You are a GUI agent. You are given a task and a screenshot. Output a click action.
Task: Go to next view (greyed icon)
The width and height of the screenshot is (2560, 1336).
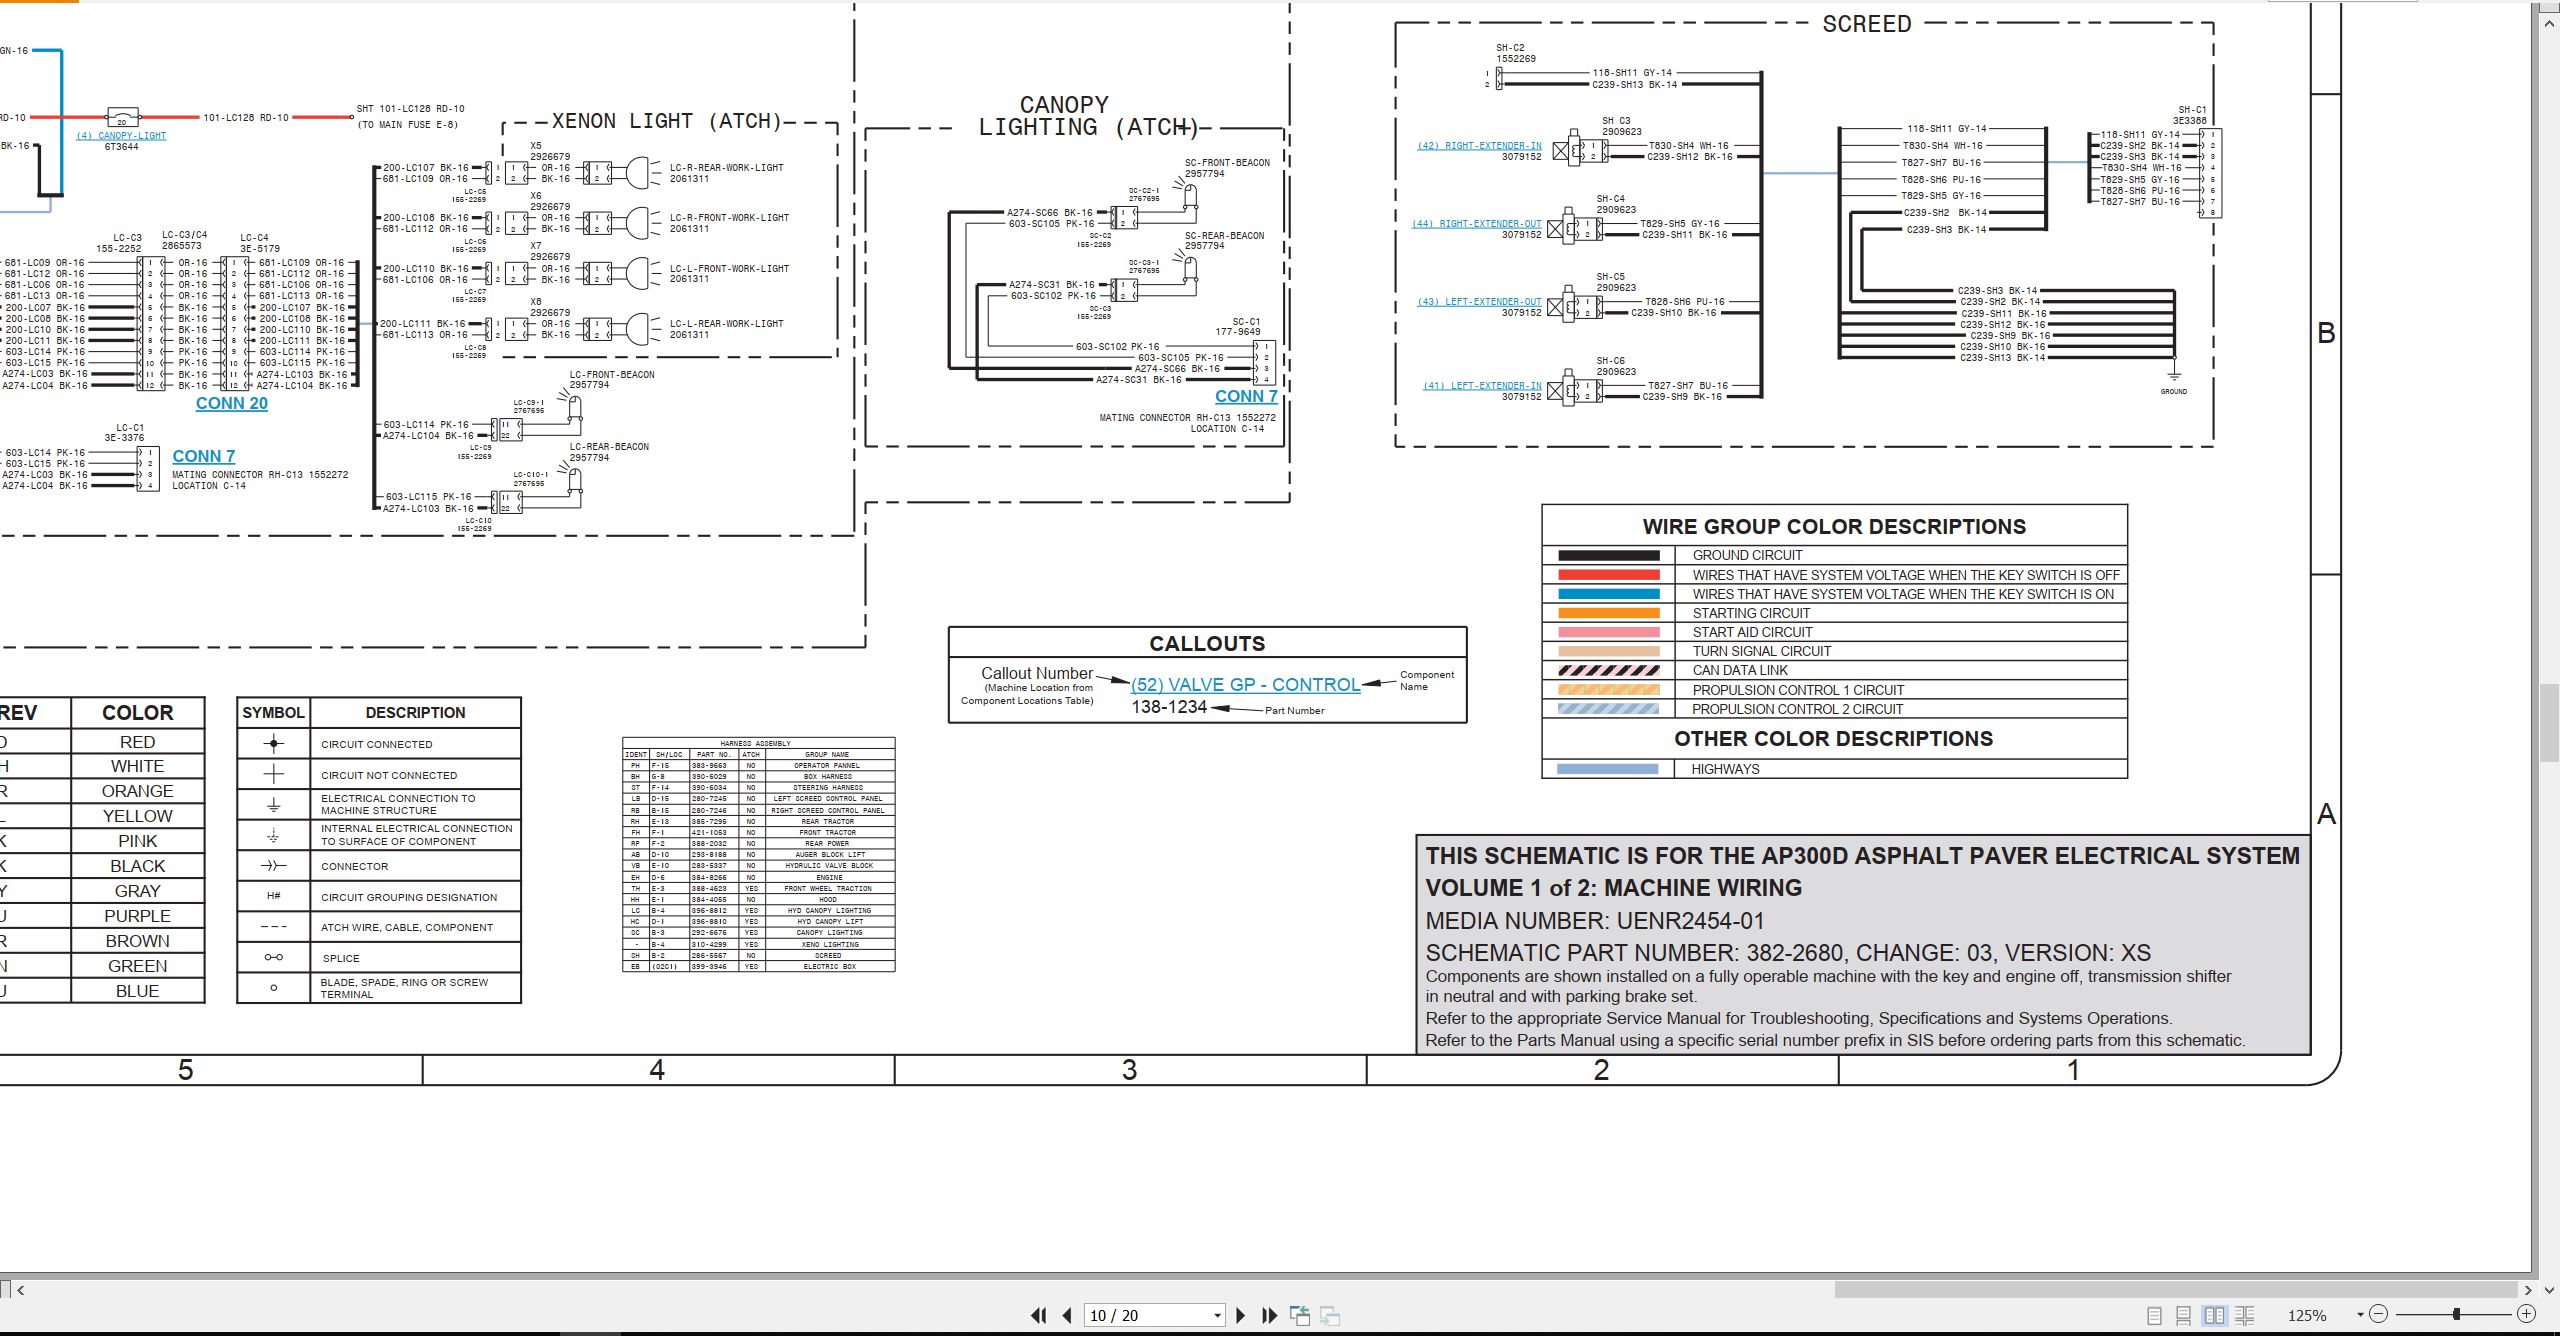(x=1330, y=1315)
